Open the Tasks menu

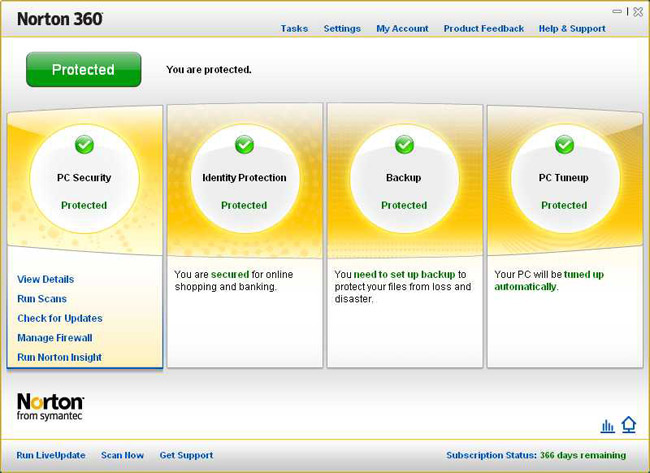click(294, 29)
